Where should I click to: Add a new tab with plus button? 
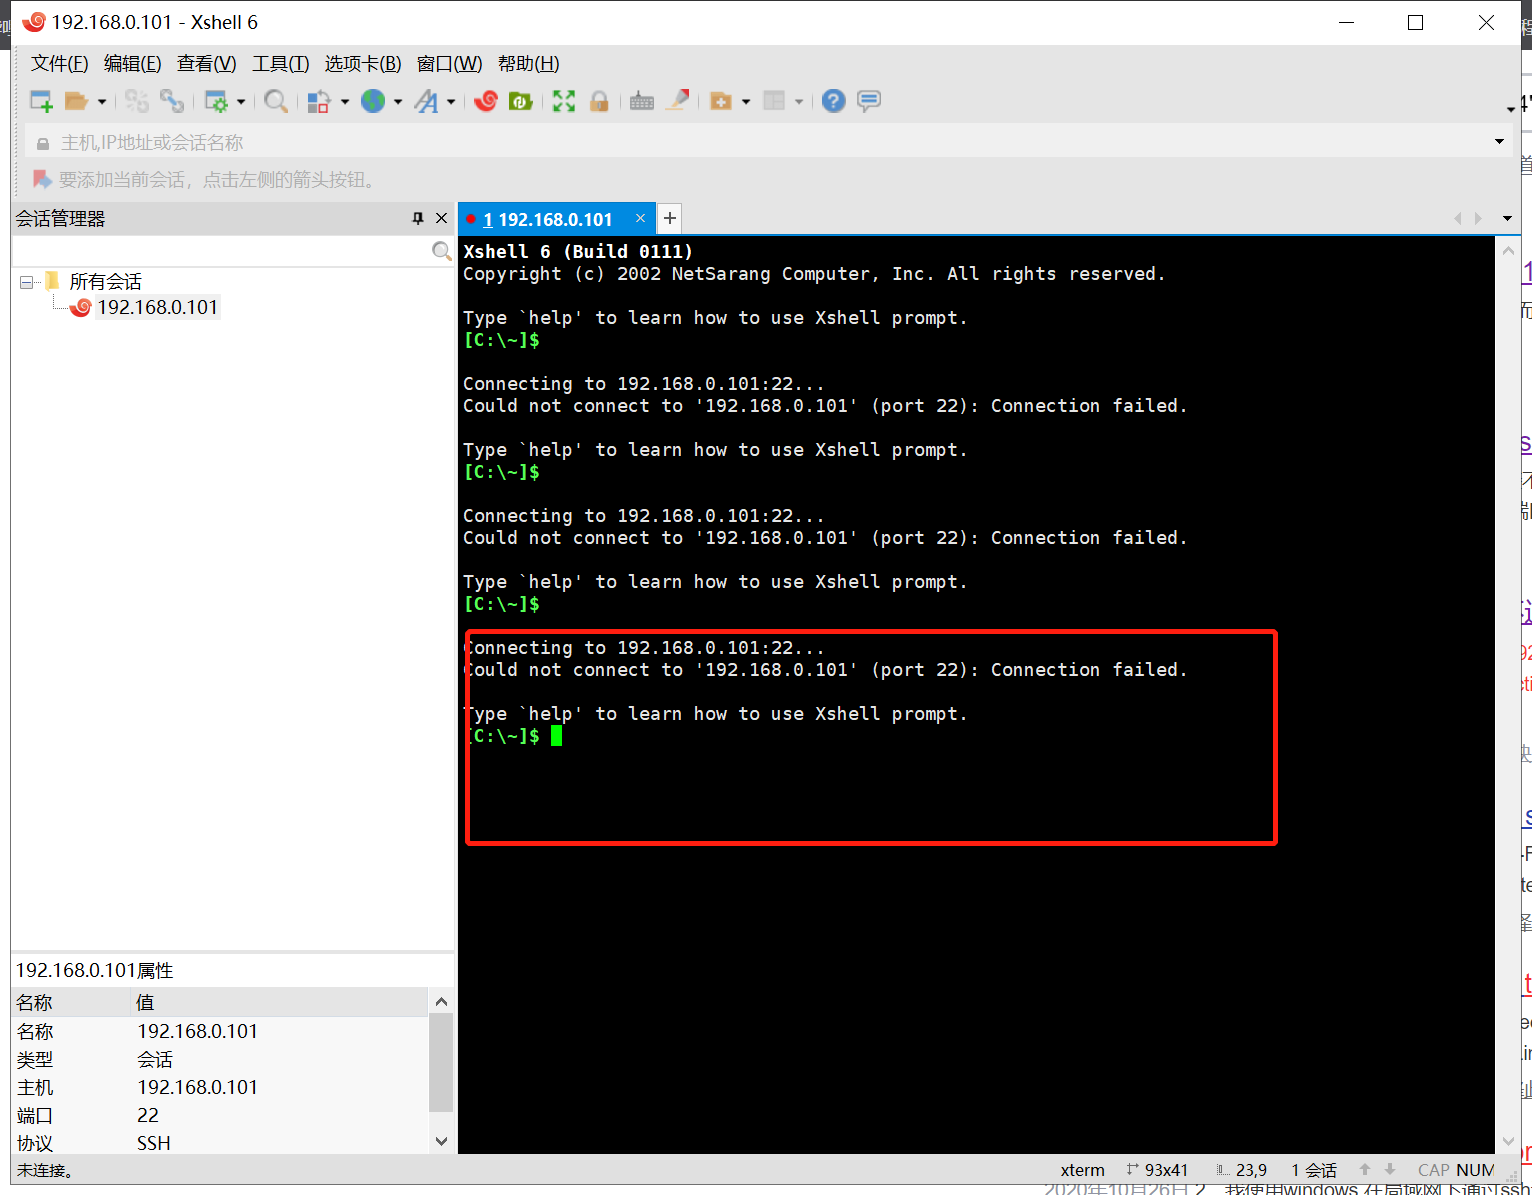(670, 218)
